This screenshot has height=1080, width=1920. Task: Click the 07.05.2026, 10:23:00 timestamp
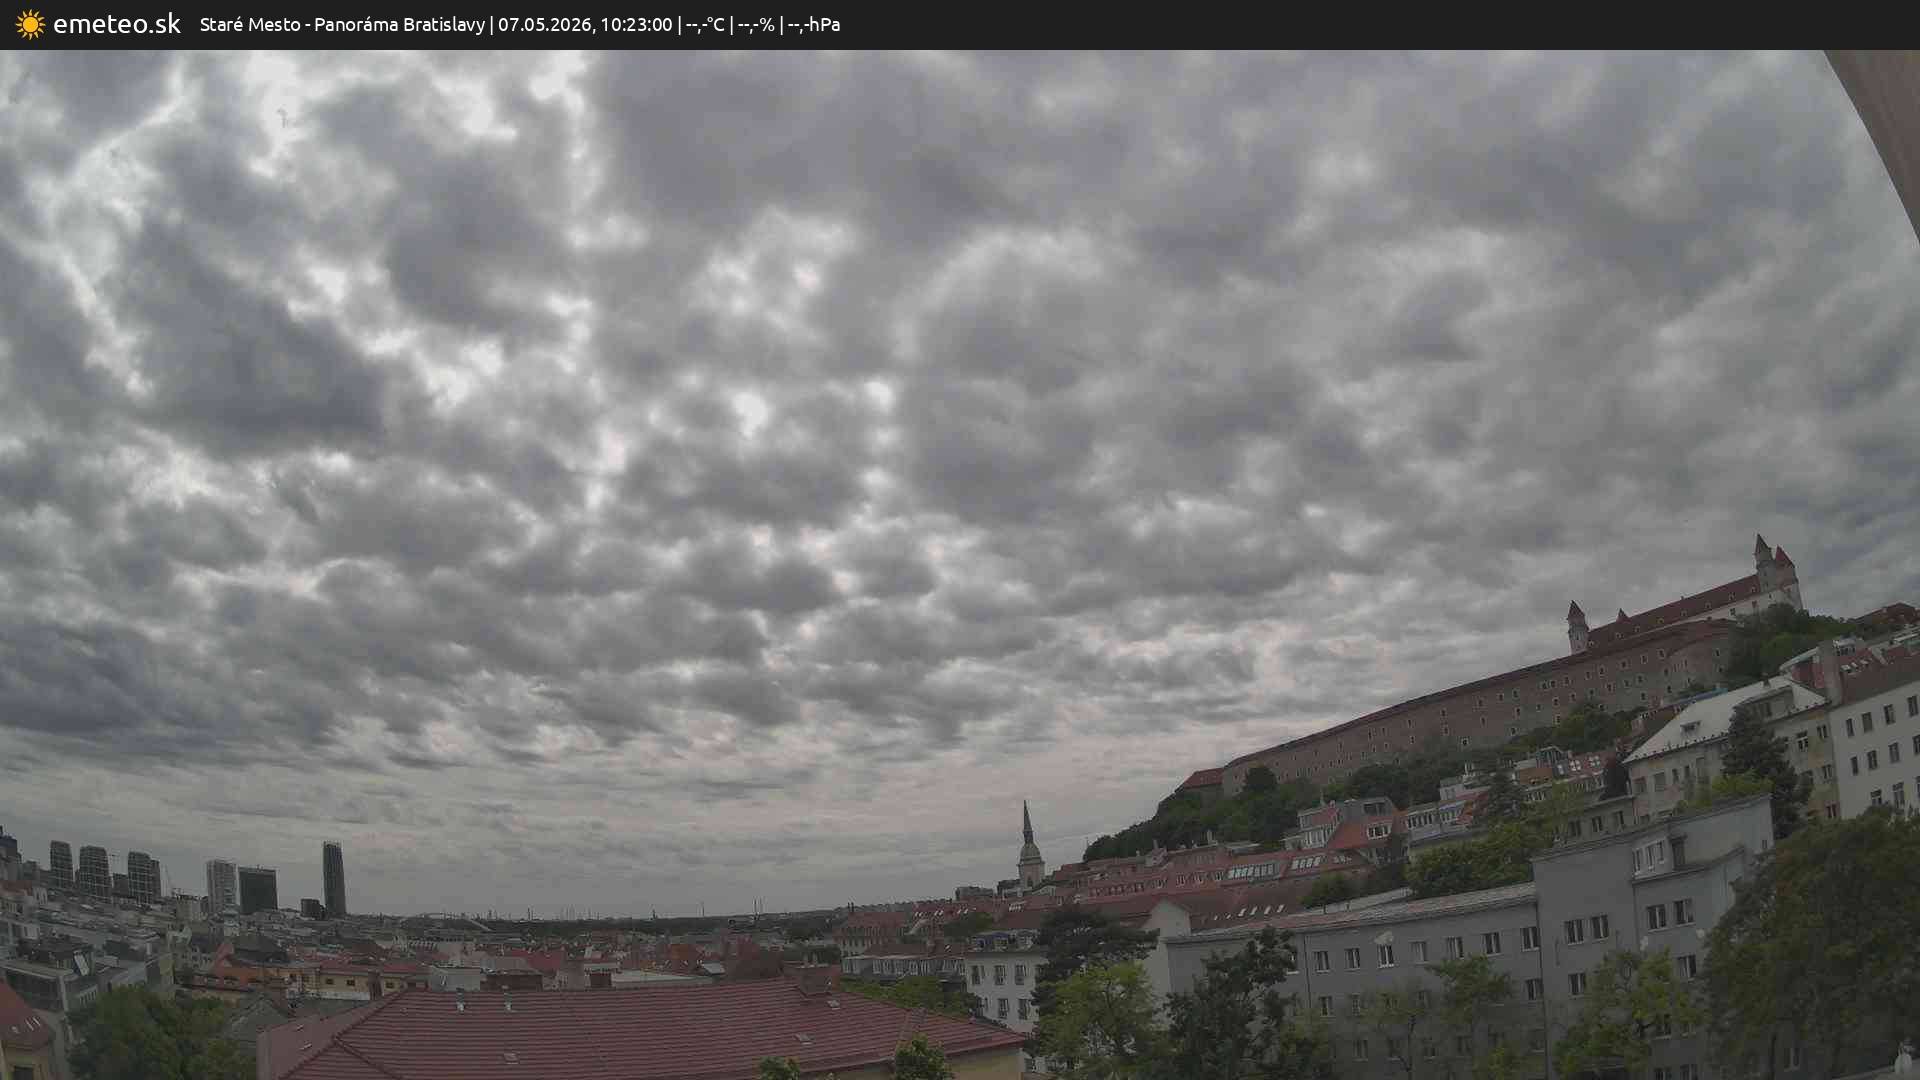coord(585,25)
